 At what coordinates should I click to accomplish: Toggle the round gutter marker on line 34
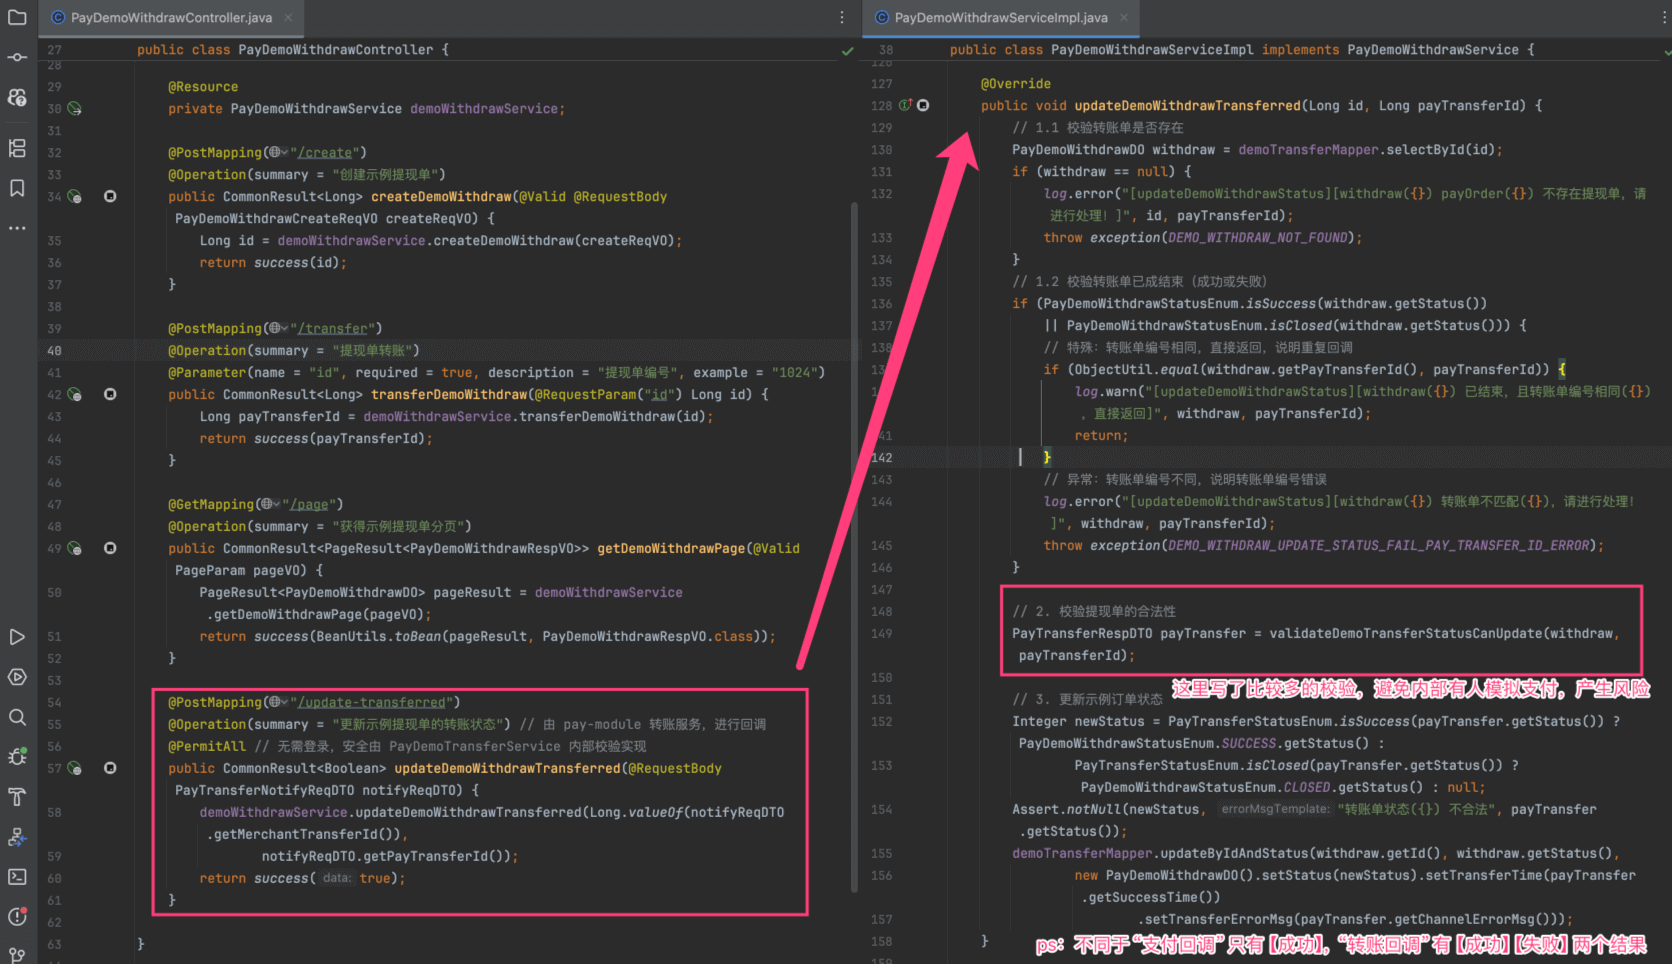click(110, 197)
